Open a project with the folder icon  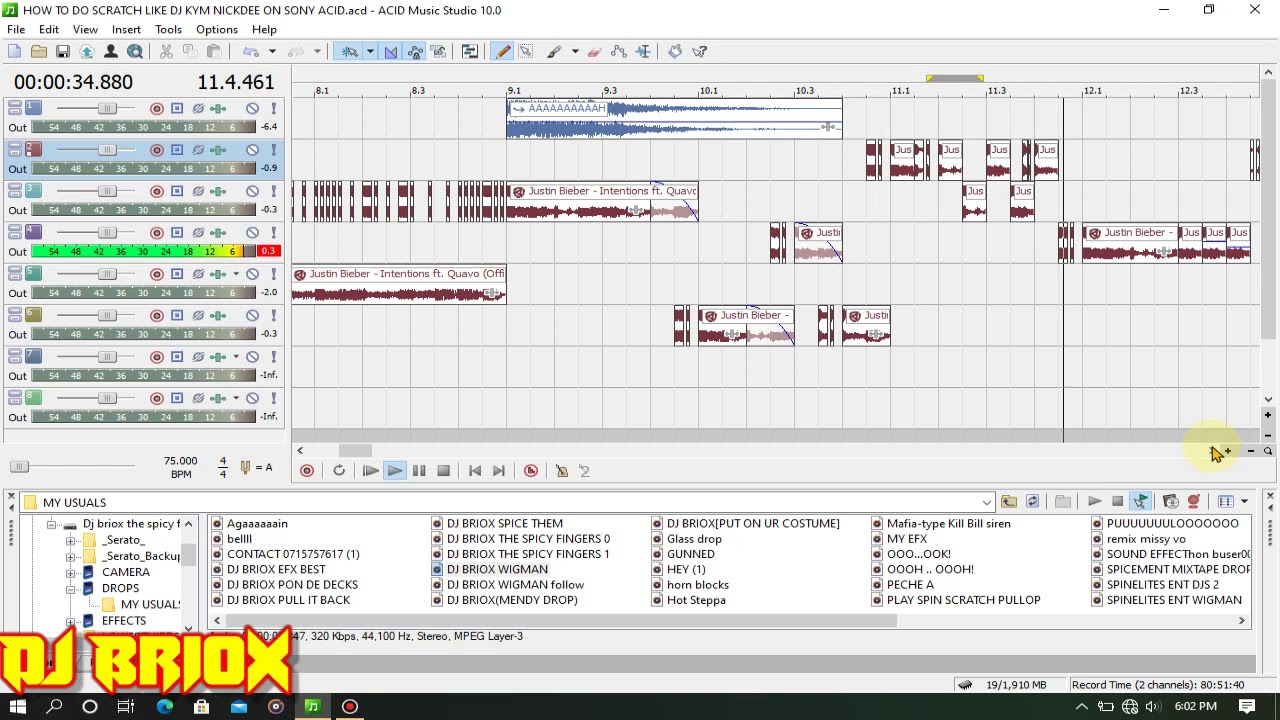tap(38, 51)
